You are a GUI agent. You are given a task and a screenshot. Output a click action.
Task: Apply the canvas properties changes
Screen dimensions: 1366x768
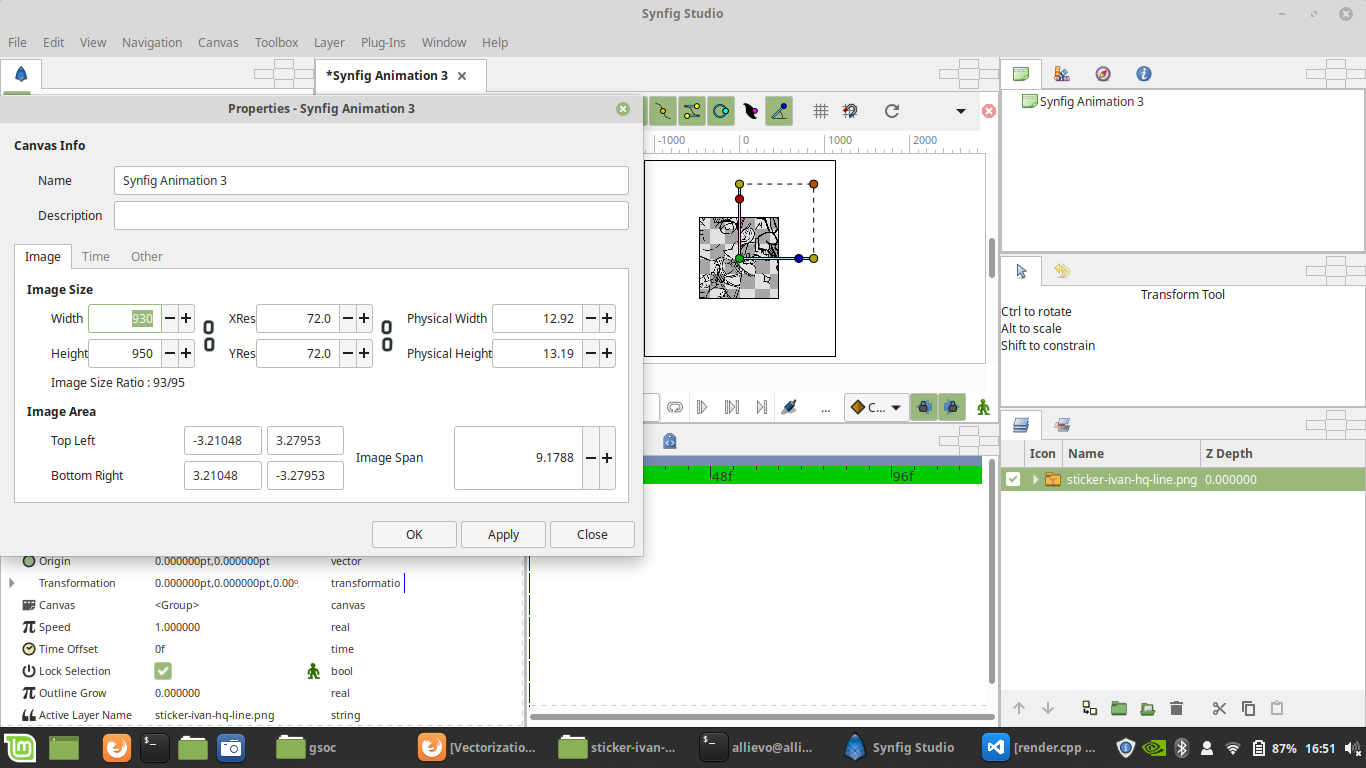[x=503, y=534]
